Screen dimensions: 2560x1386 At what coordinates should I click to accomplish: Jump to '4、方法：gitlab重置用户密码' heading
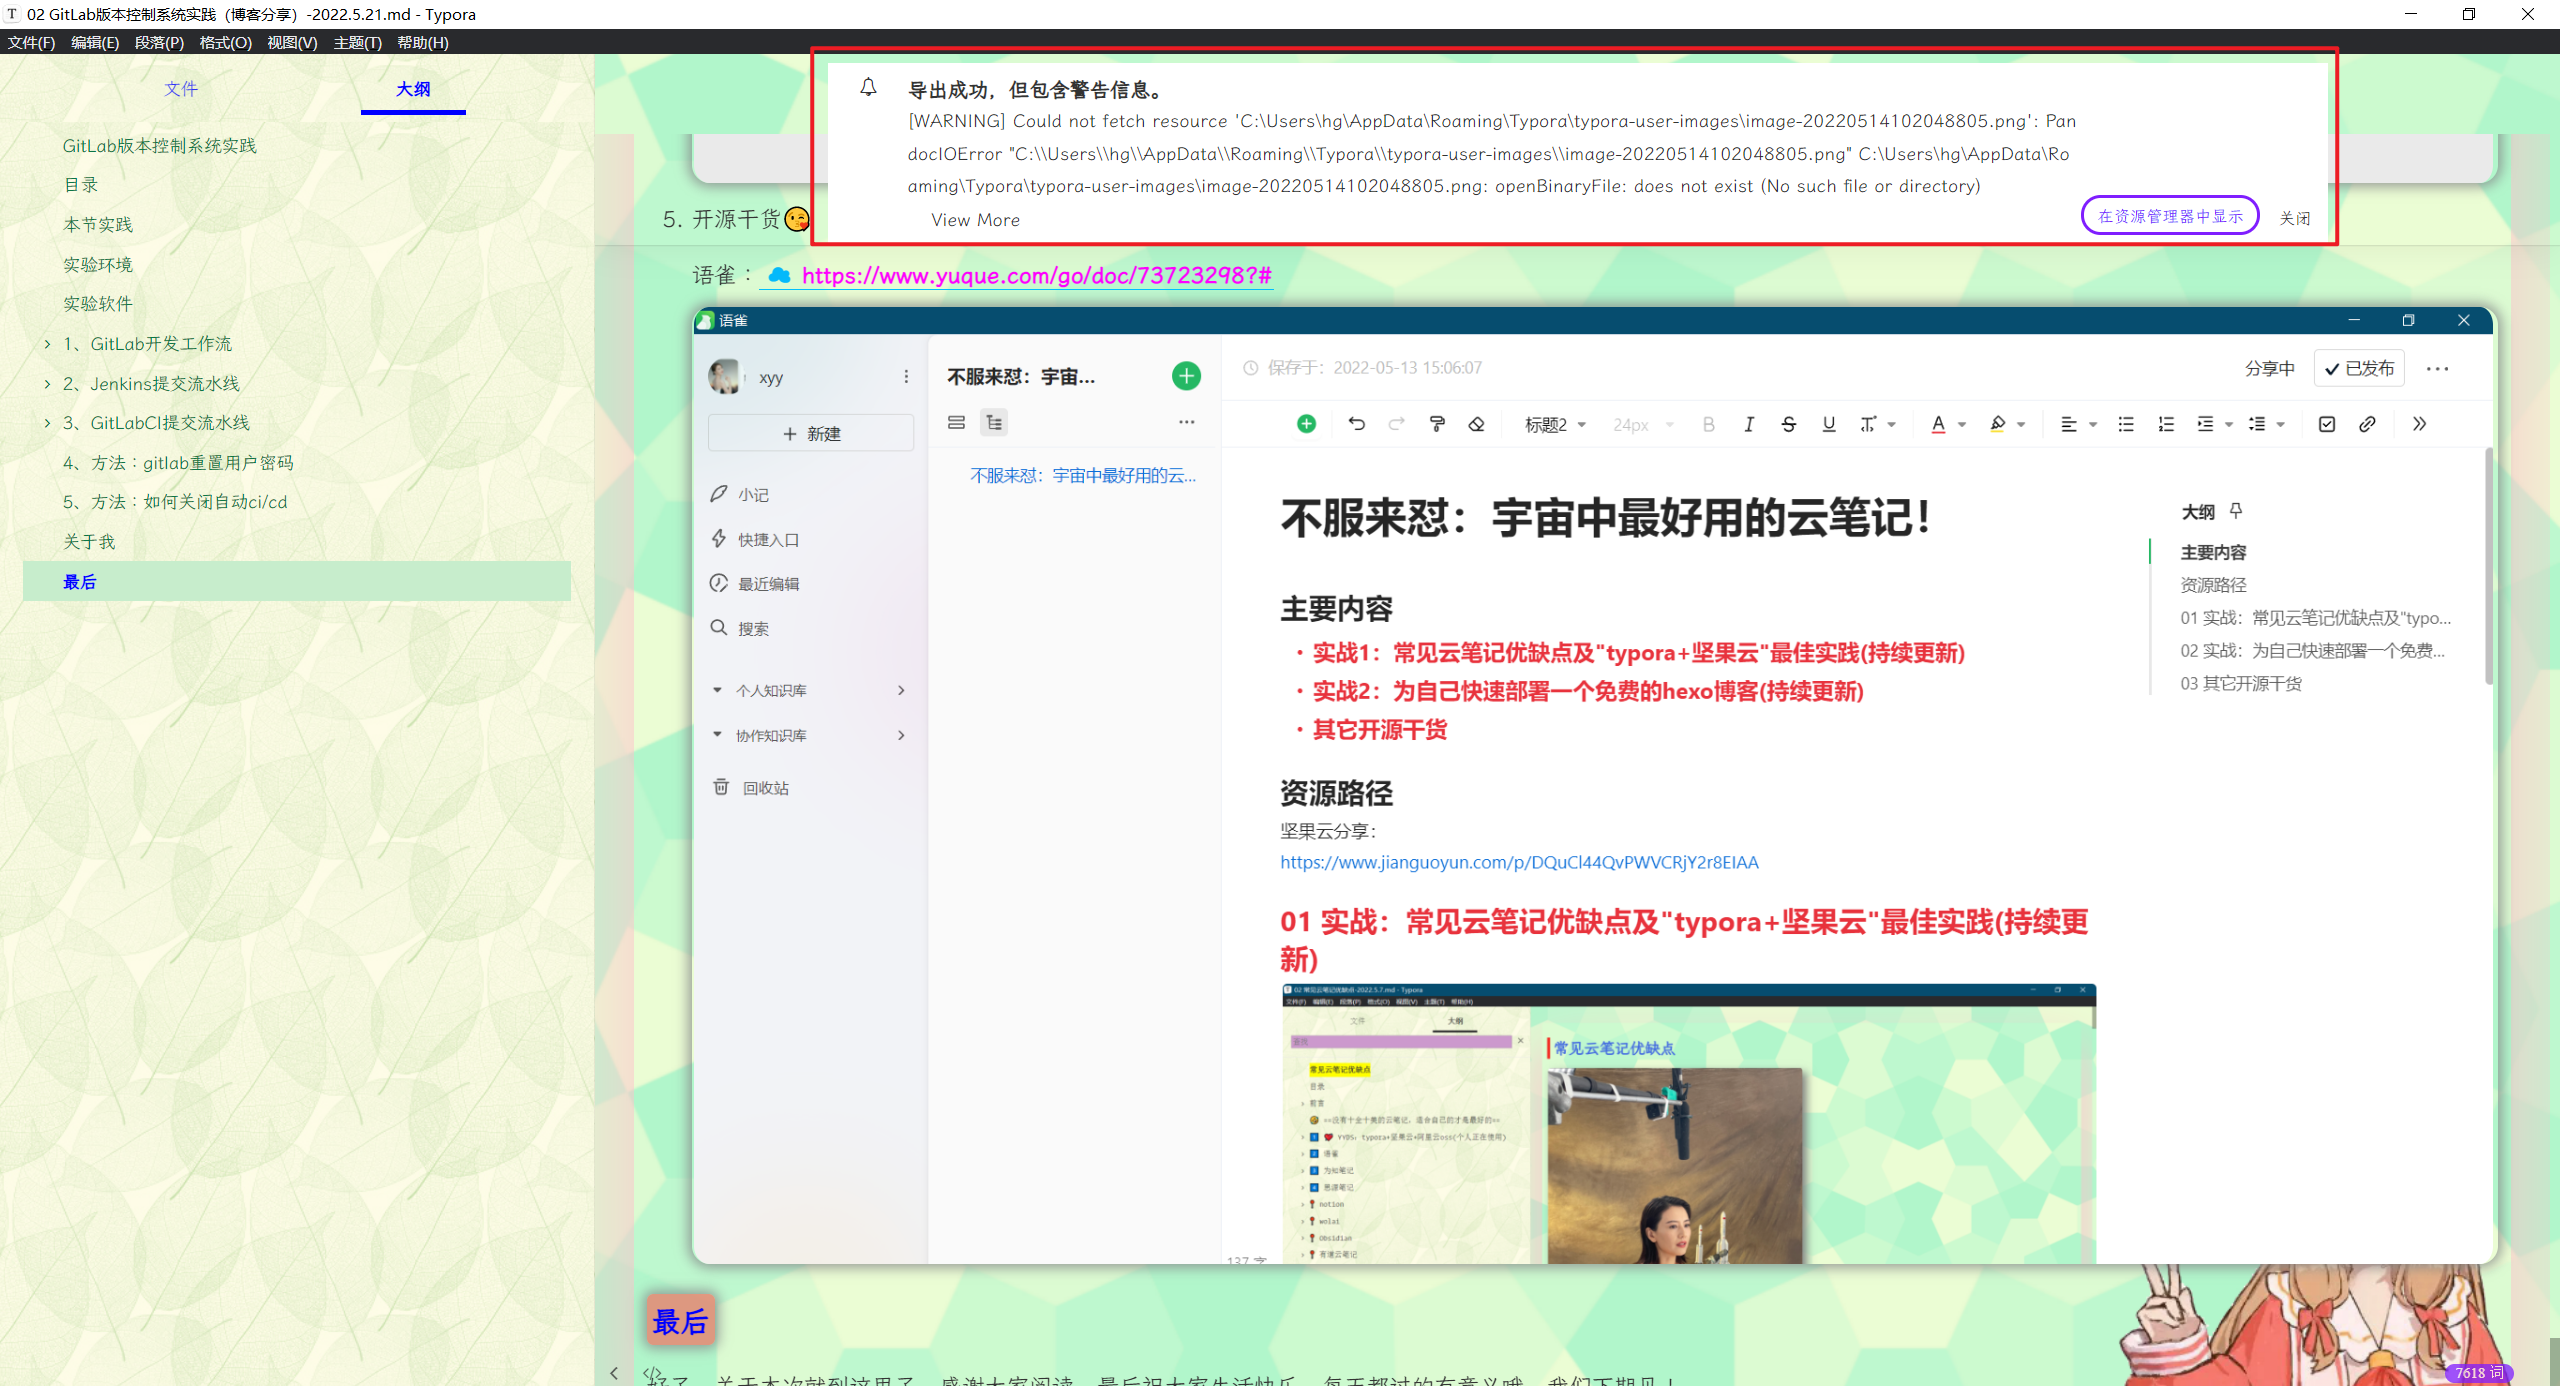178,463
